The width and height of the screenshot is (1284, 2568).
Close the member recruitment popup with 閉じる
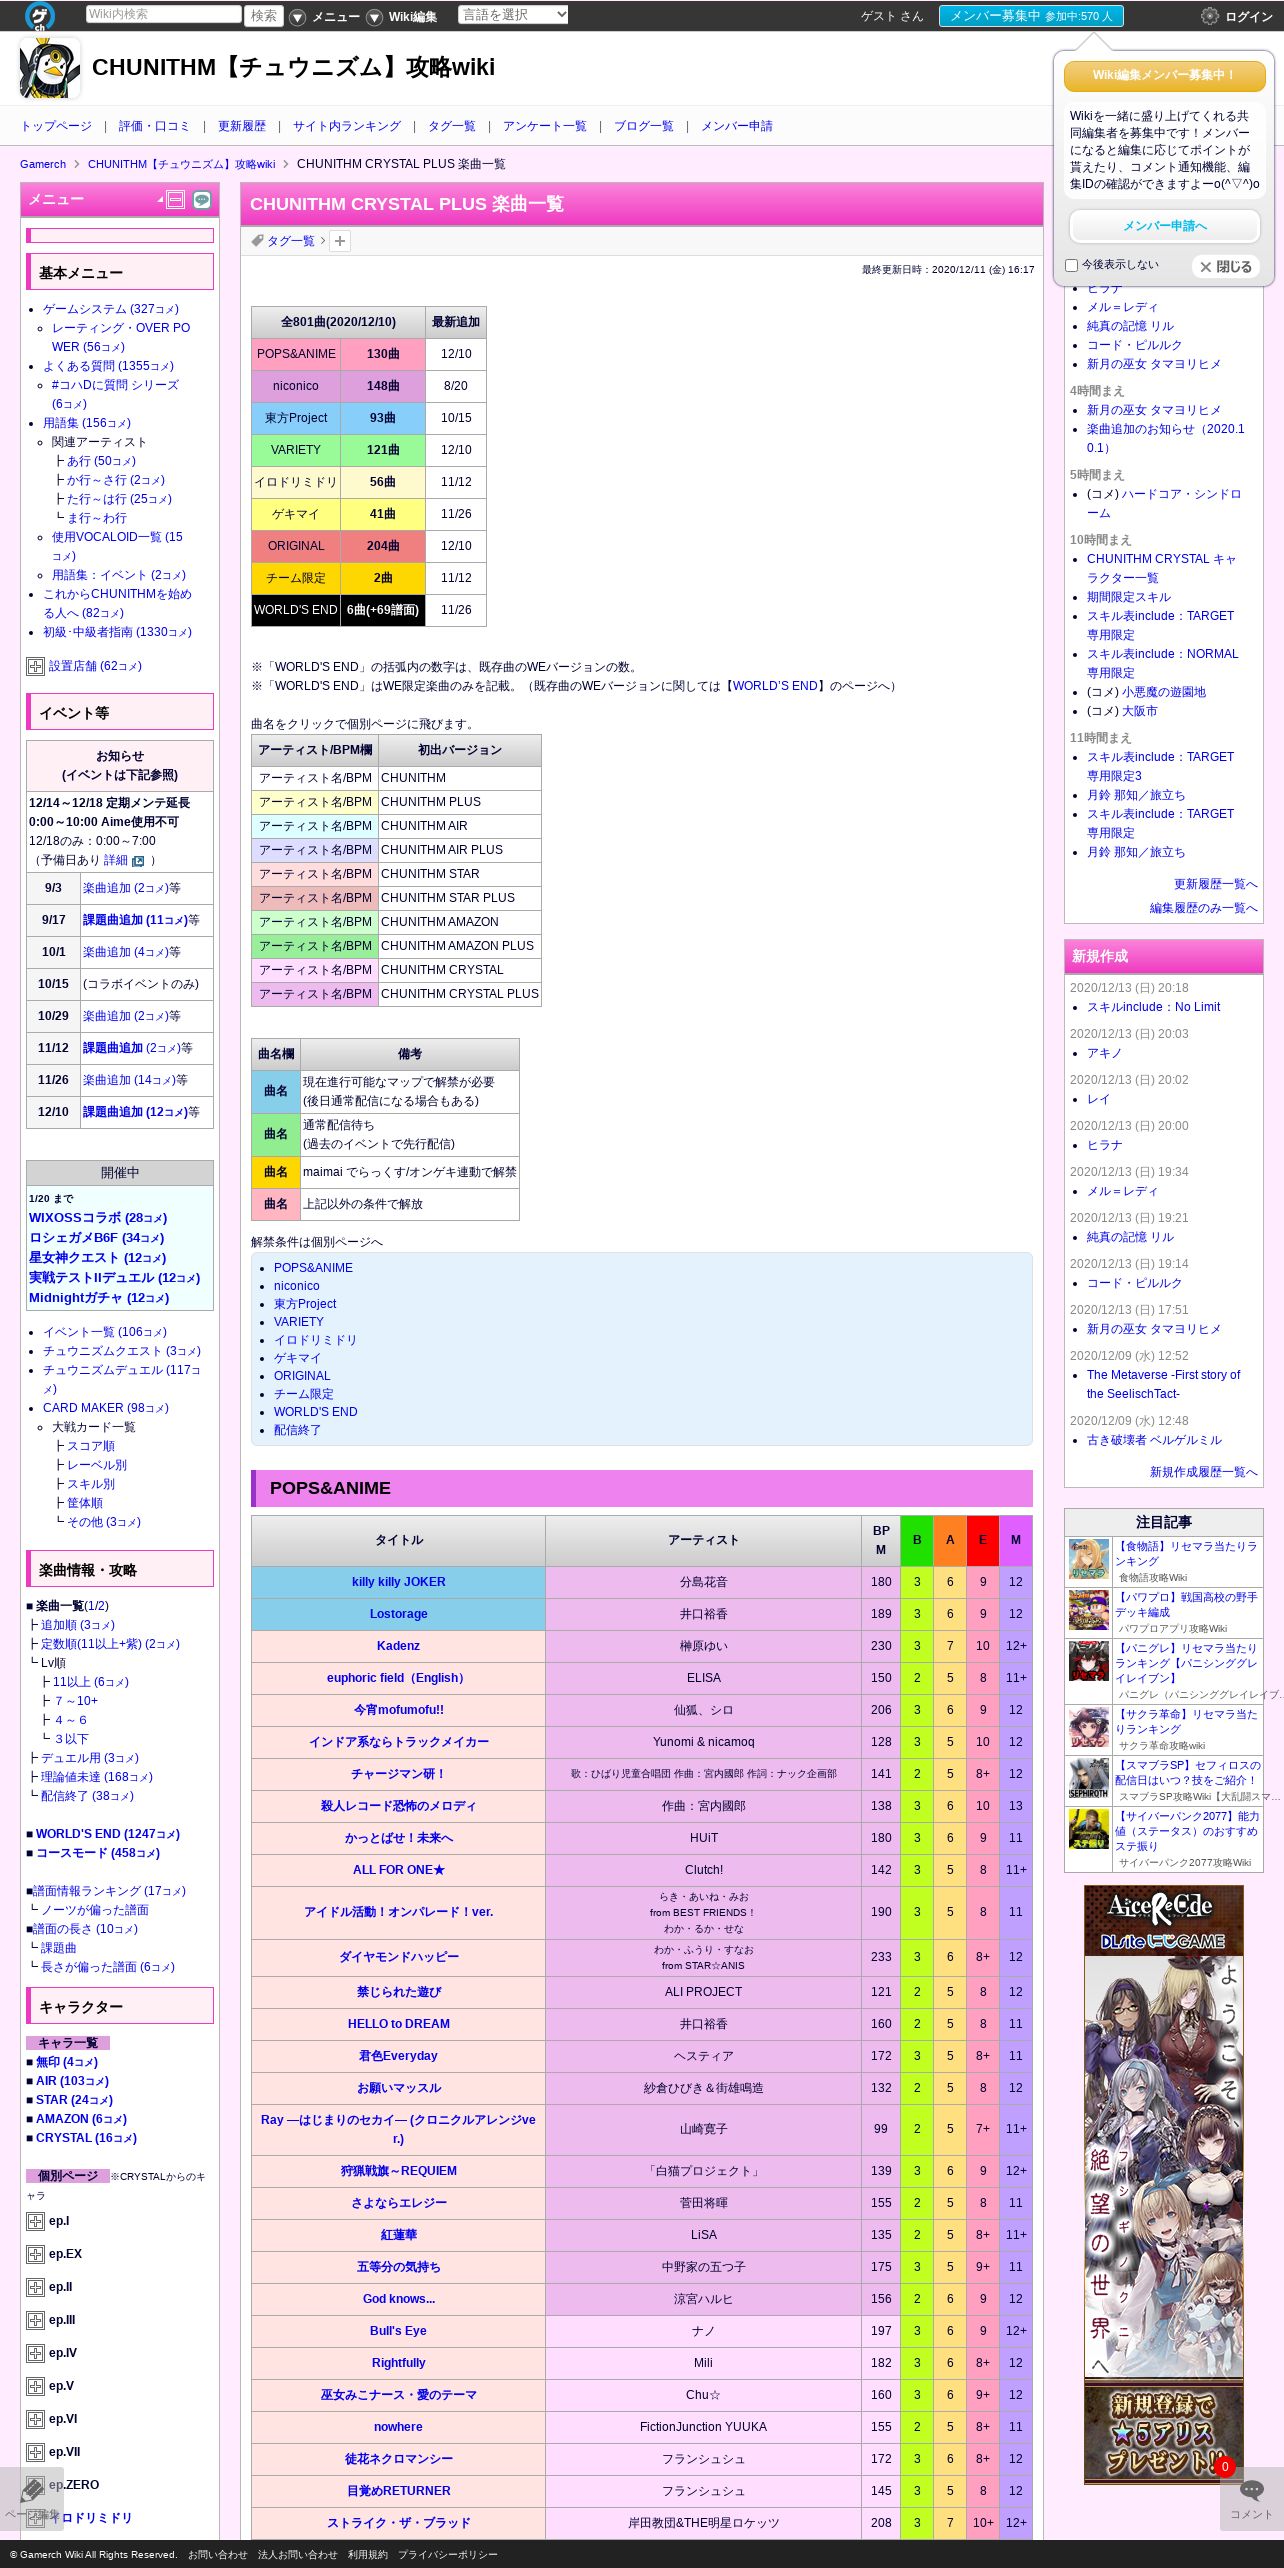click(1225, 267)
